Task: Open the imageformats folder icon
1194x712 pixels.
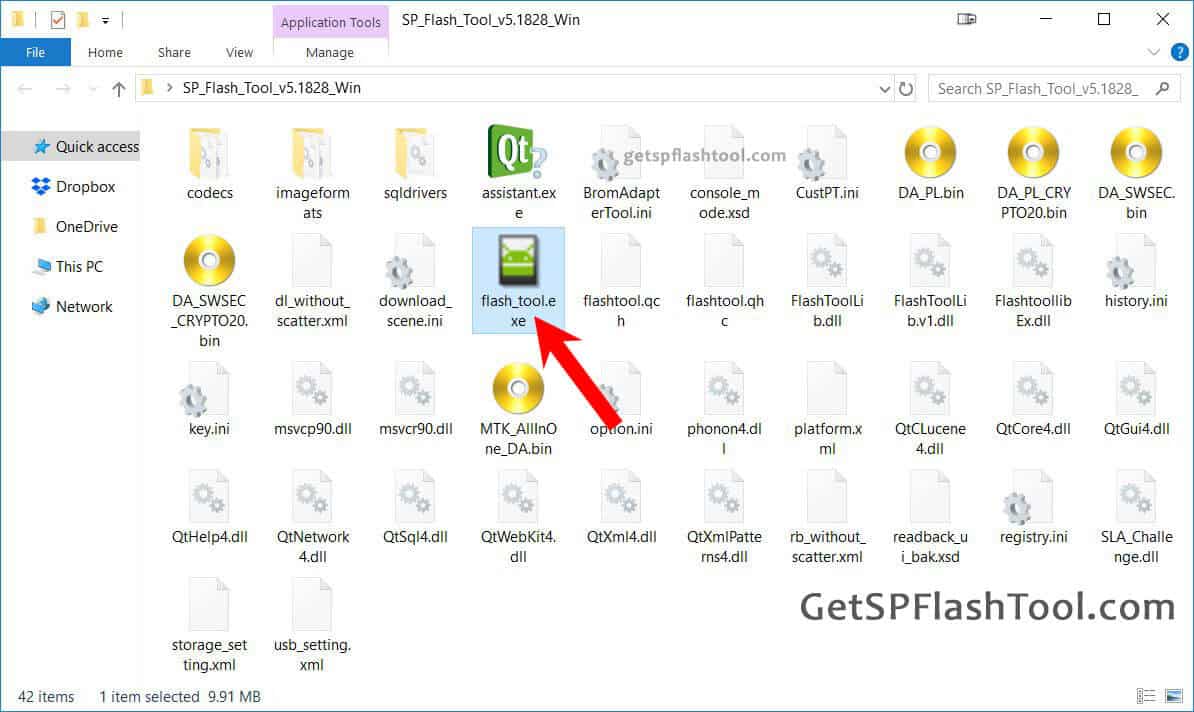Action: pos(312,153)
